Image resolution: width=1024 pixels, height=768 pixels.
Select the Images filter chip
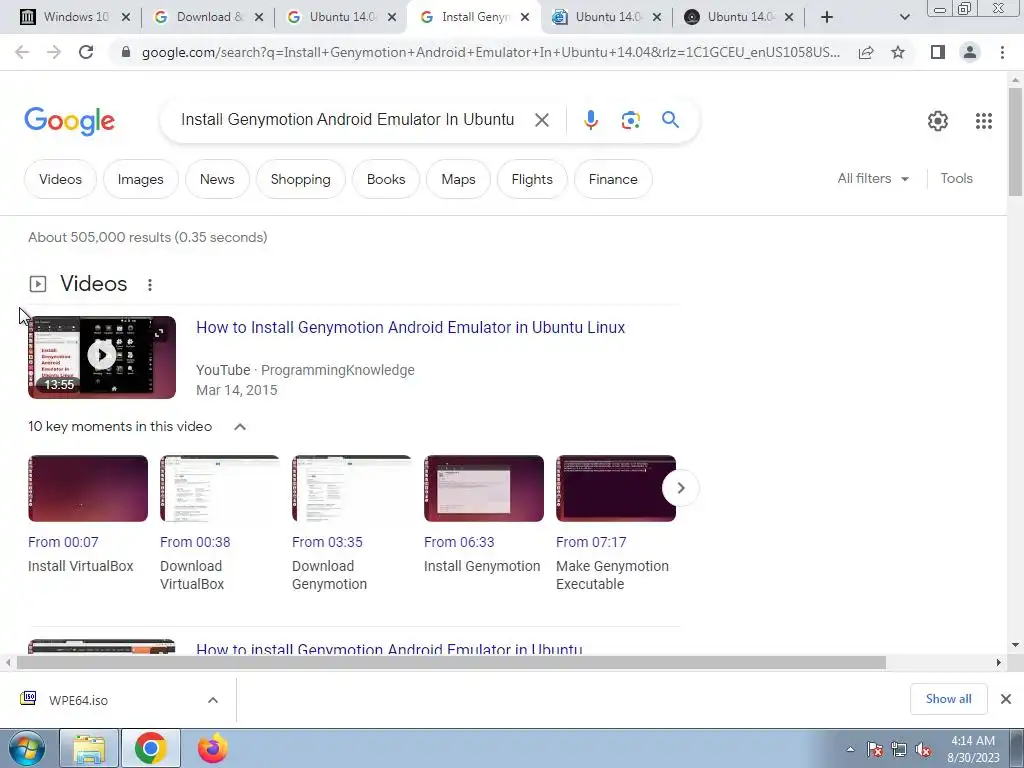[140, 179]
